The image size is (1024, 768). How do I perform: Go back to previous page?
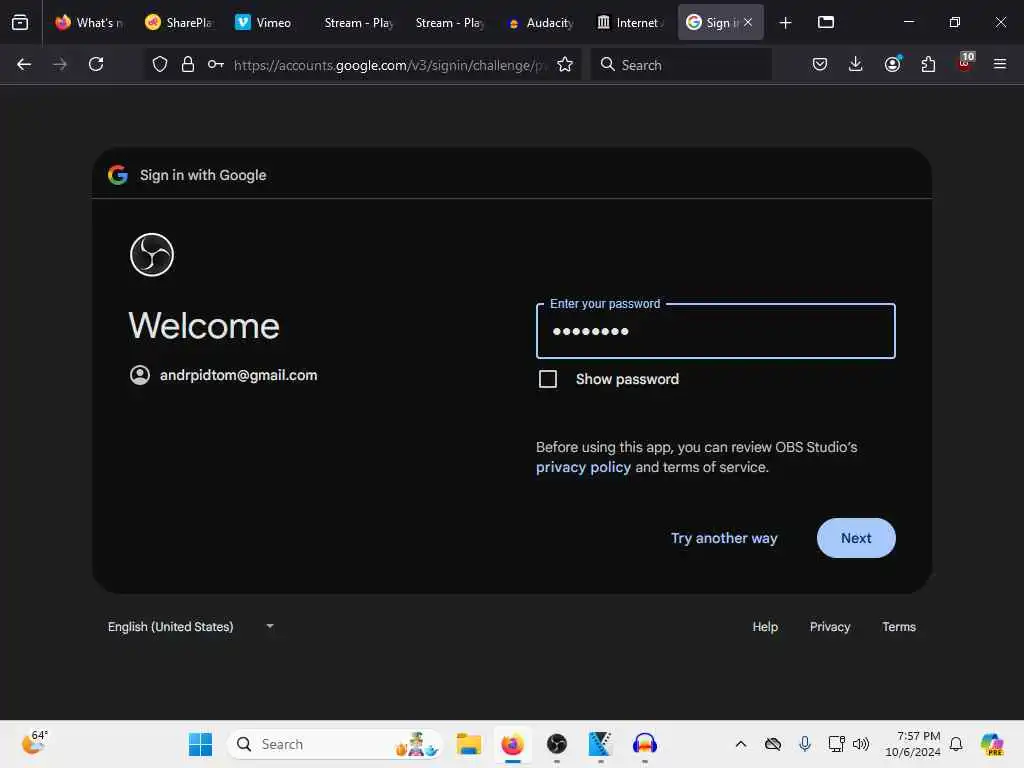coord(24,64)
